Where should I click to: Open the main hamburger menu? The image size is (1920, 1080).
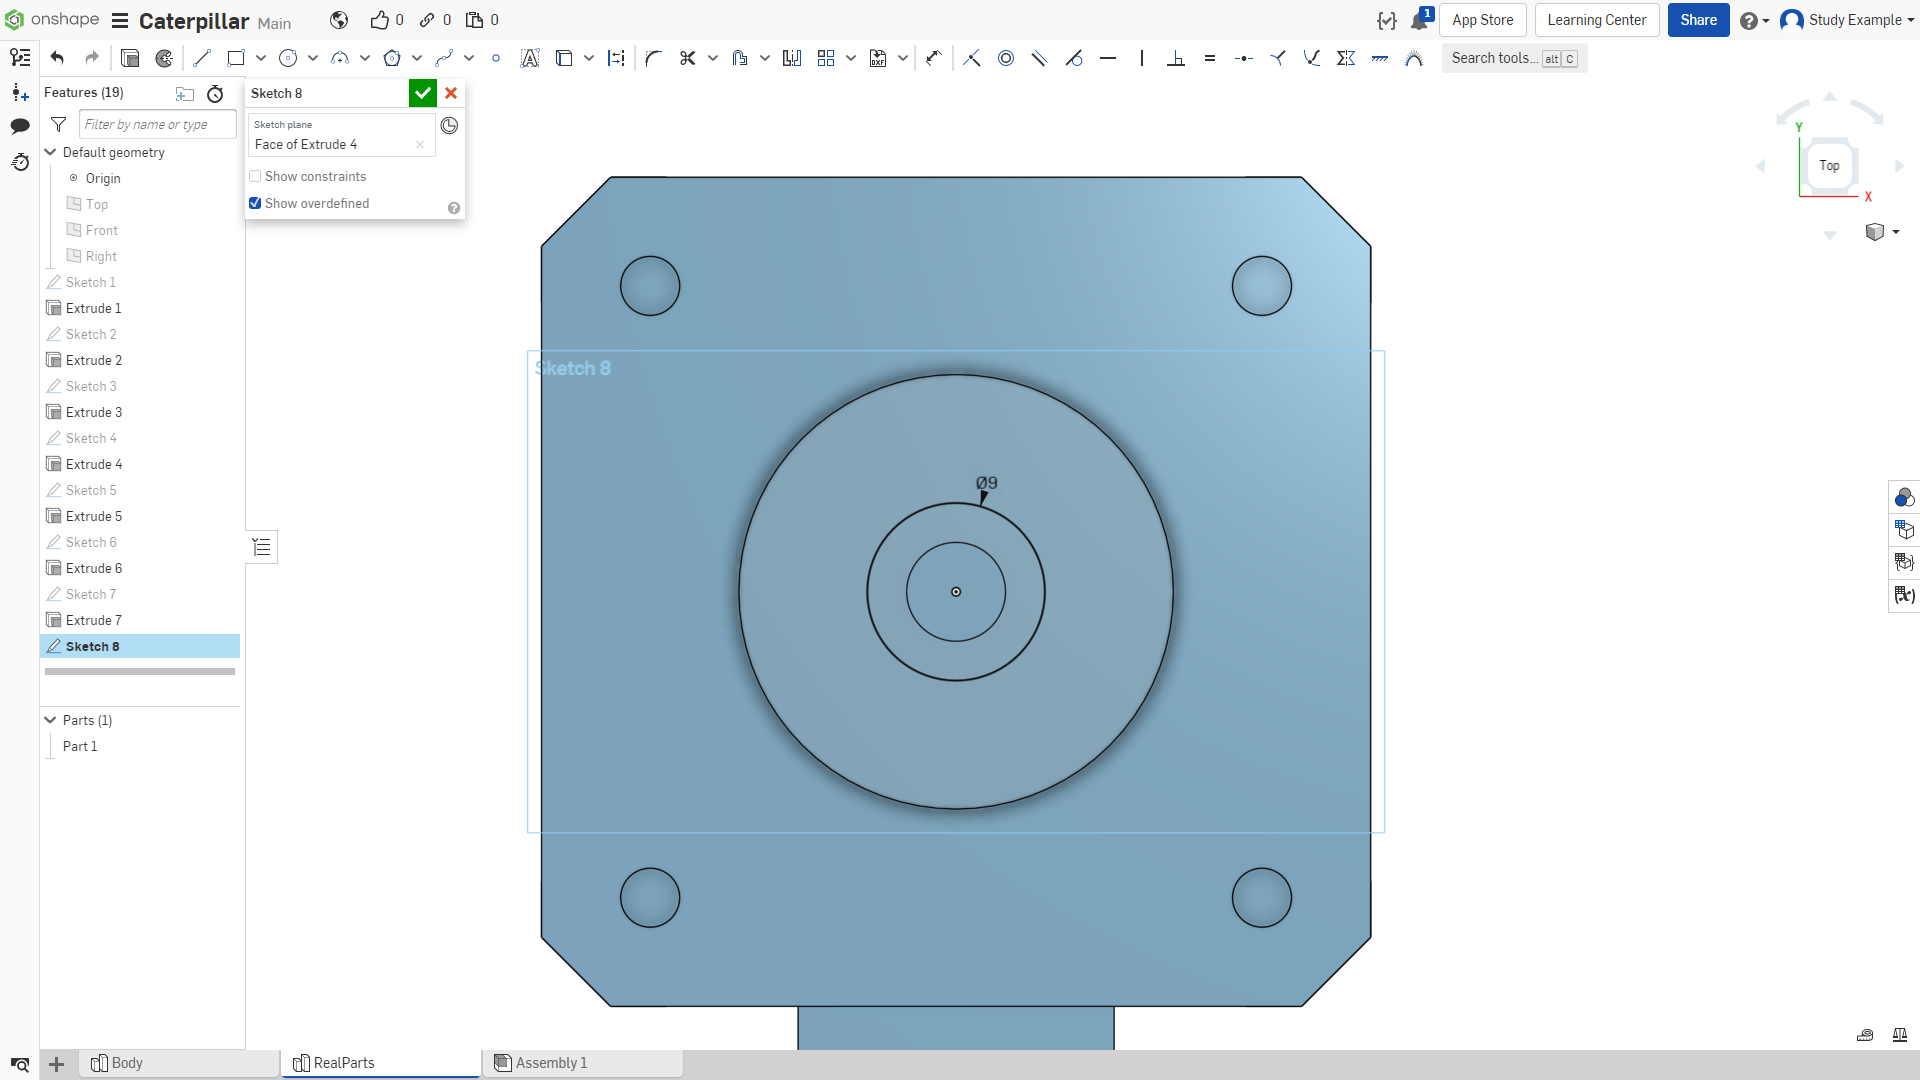(x=120, y=21)
